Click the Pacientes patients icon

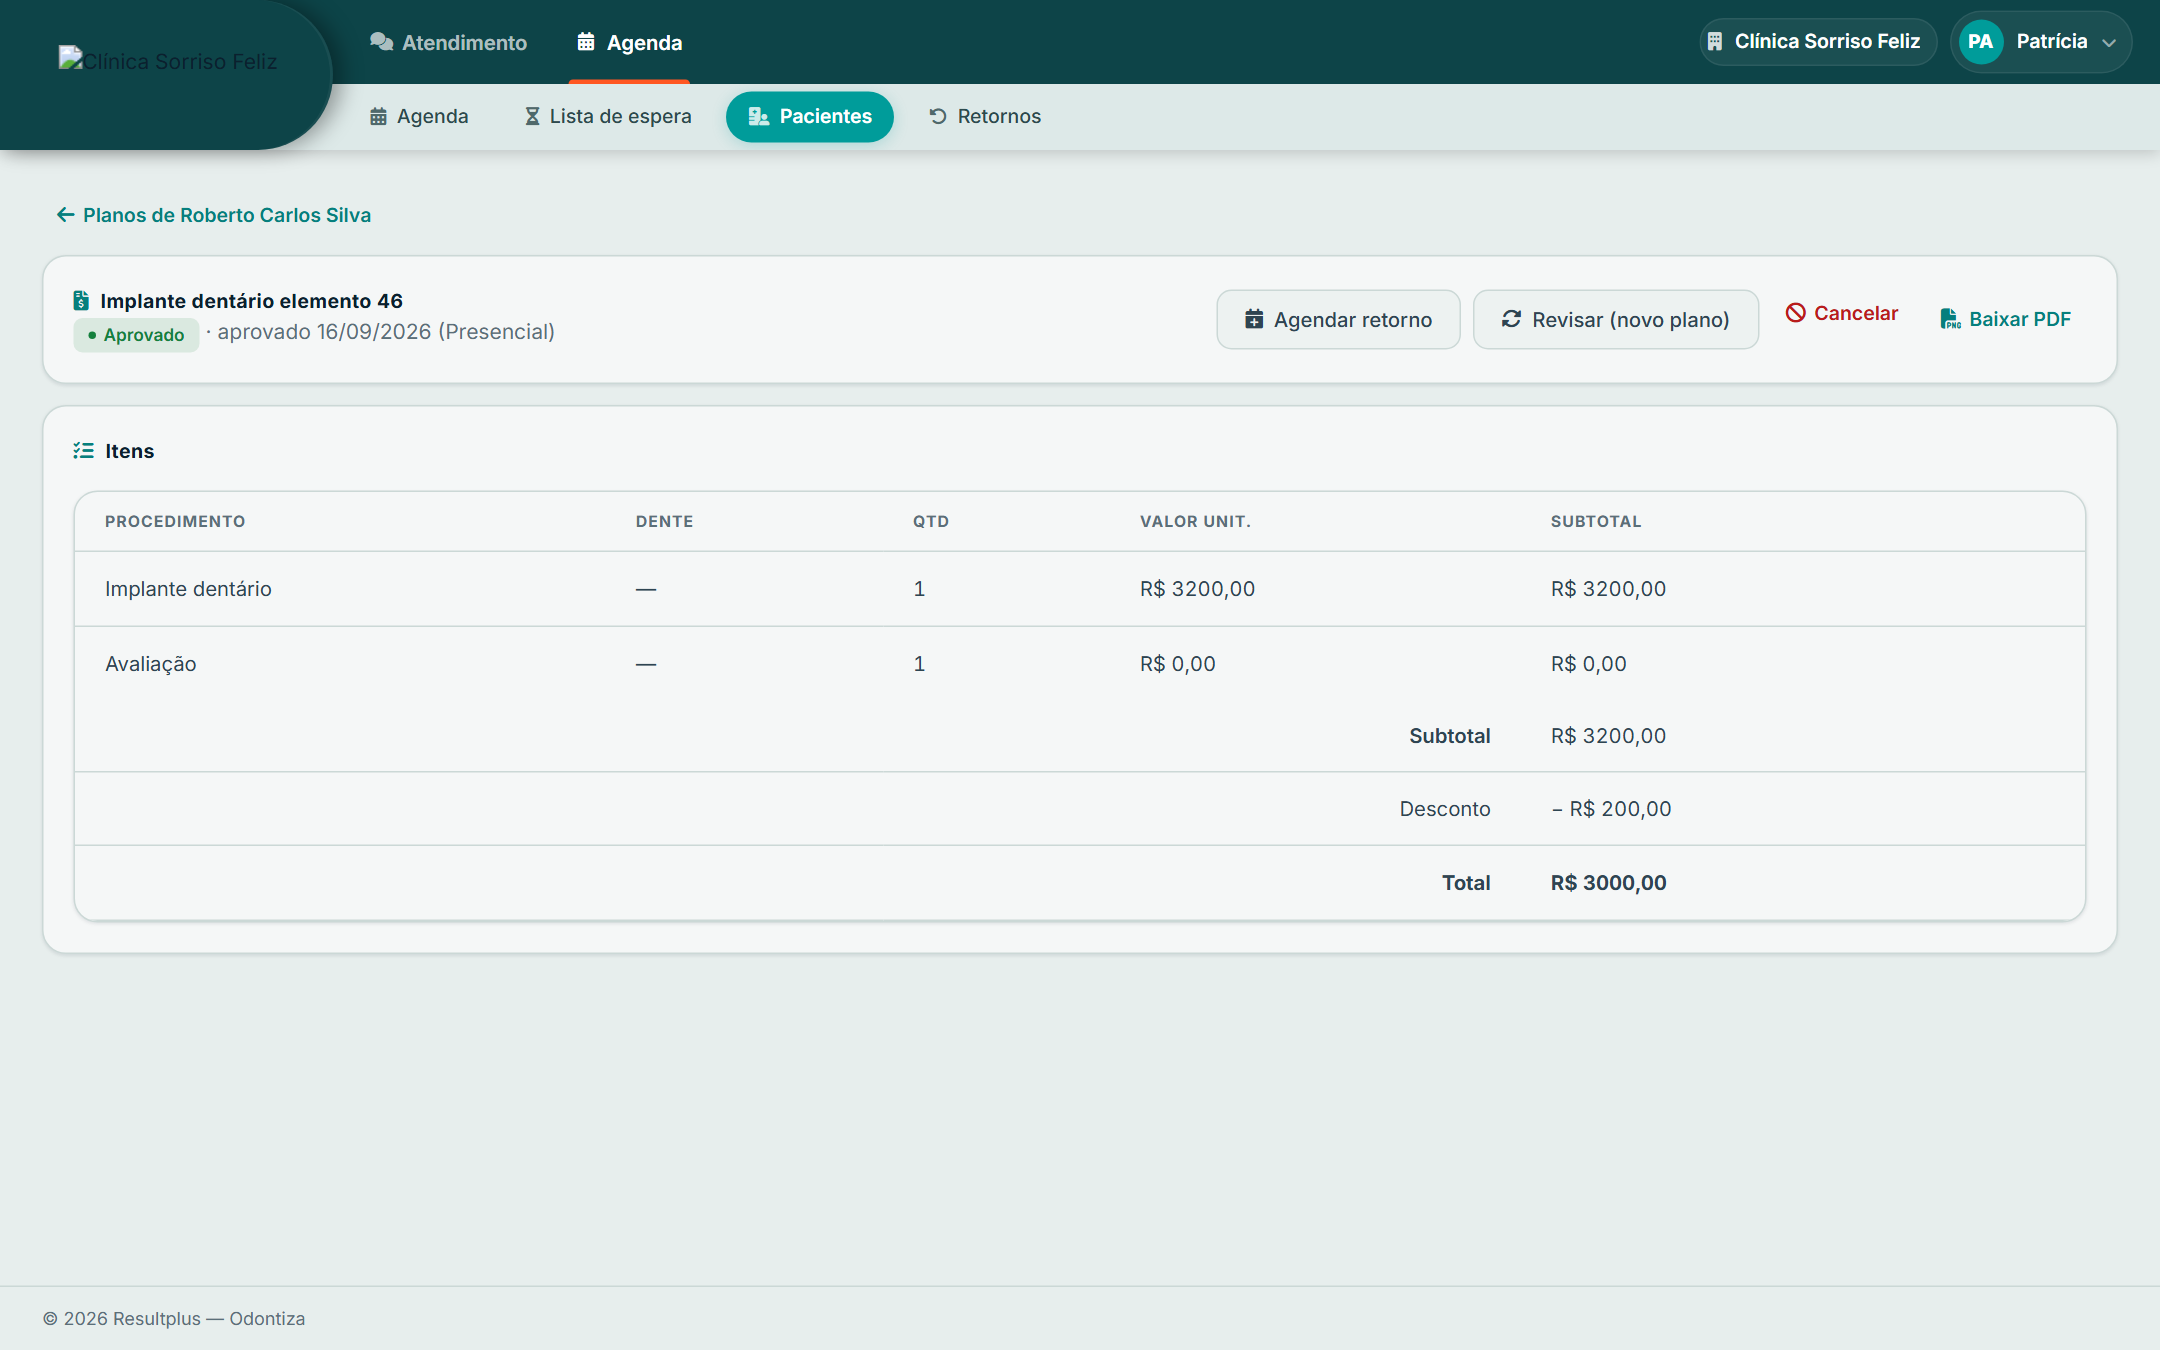pyautogui.click(x=759, y=116)
